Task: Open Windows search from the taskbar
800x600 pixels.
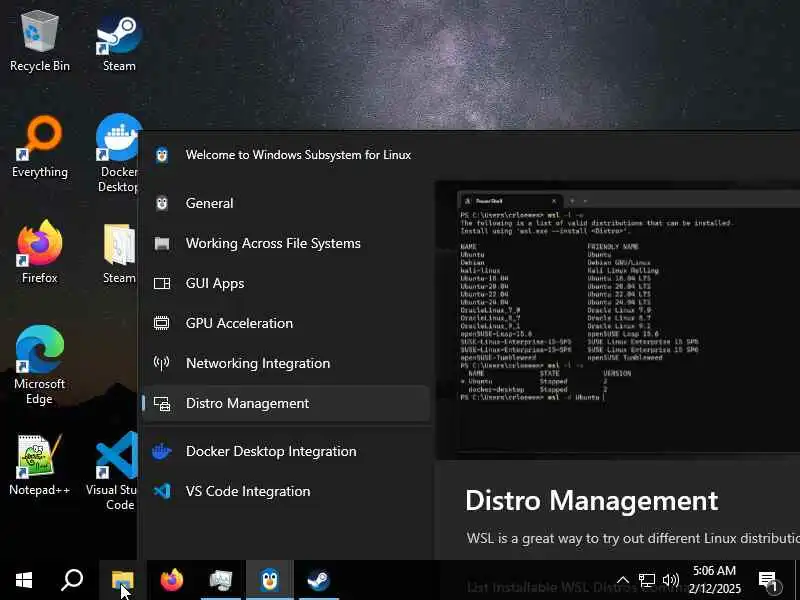Action: pos(72,580)
